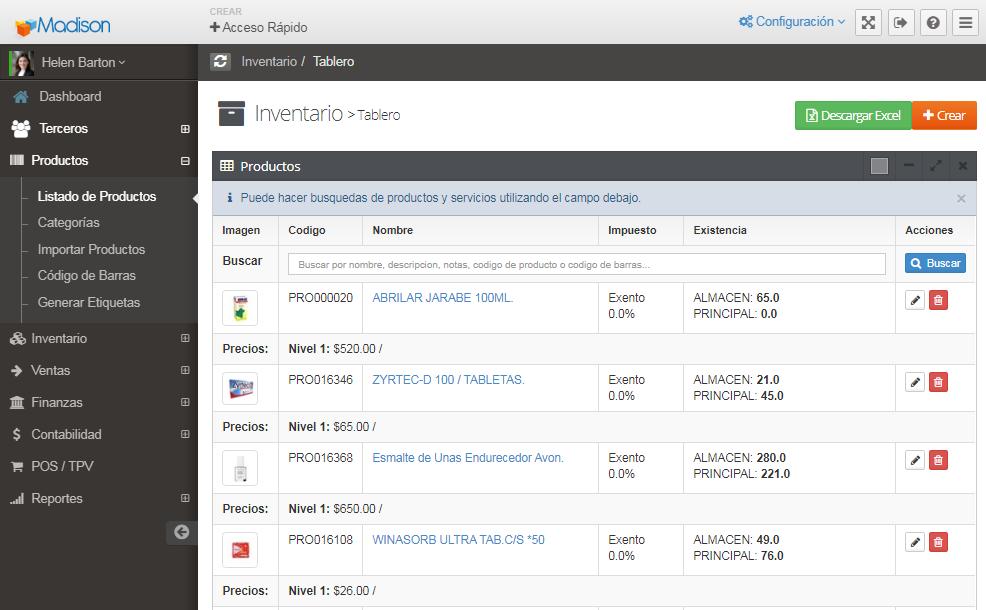Image resolution: width=986 pixels, height=610 pixels.
Task: Click the fullscreen expand icon in top bar
Action: click(868, 23)
